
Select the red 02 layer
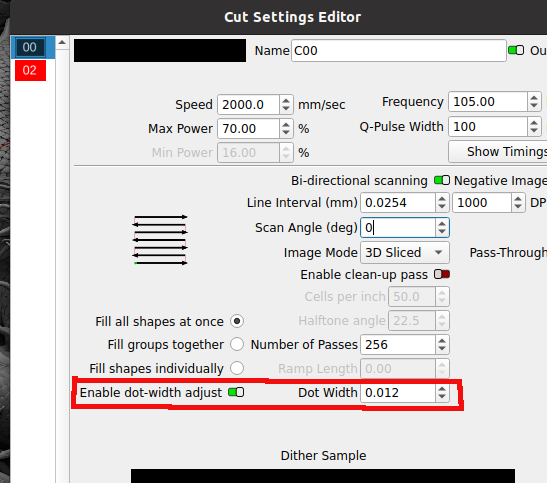point(30,70)
